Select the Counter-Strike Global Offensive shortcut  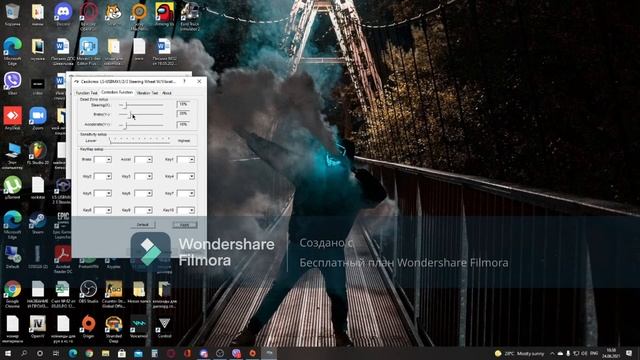pos(114,294)
